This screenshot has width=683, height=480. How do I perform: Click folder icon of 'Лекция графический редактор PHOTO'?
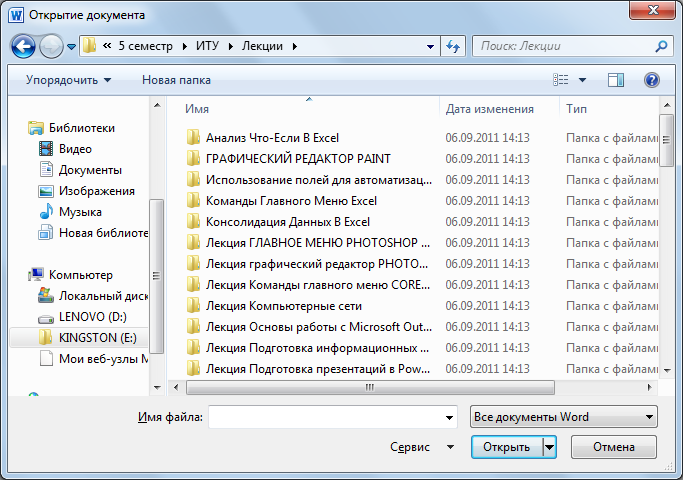pyautogui.click(x=193, y=263)
